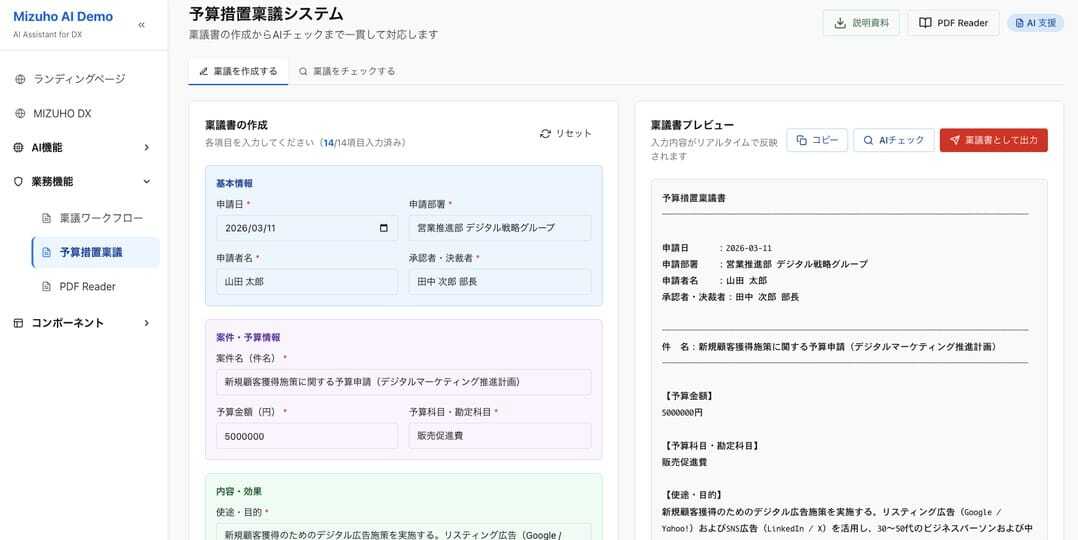
Task: Click the pencil icon on the 稟議を作成する tab
Action: point(204,71)
